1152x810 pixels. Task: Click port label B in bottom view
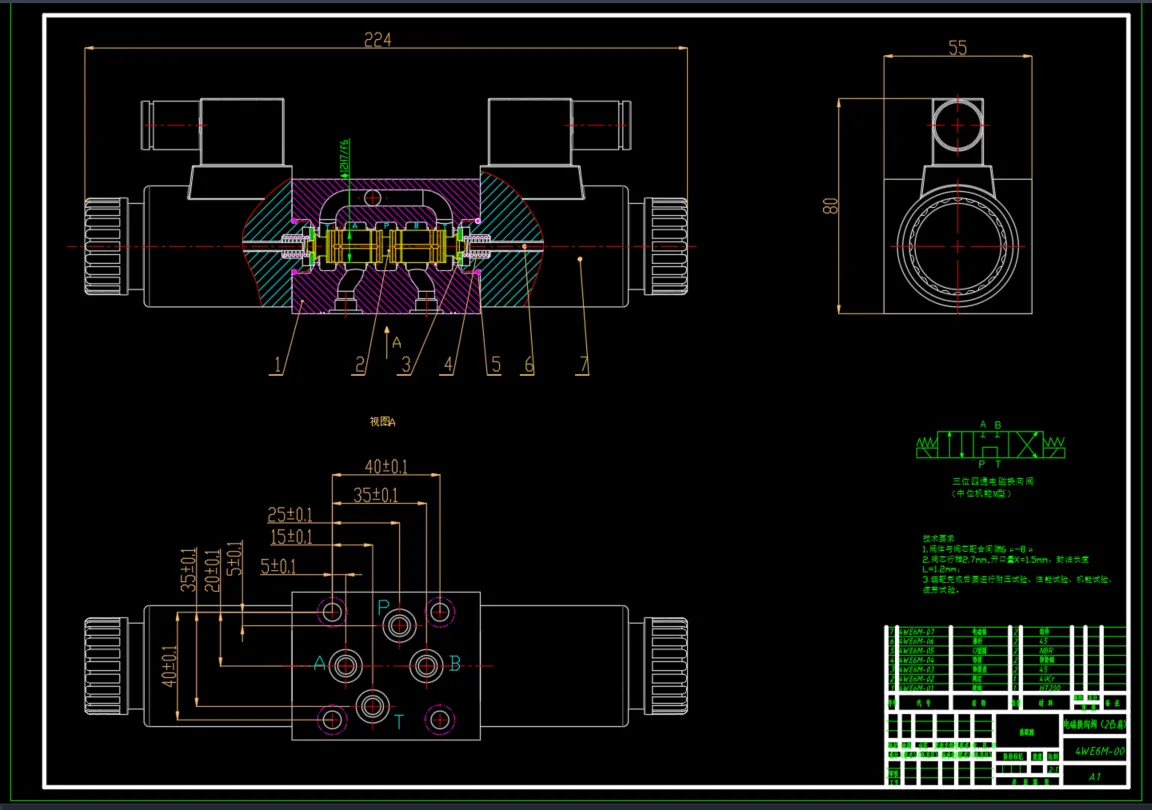[x=455, y=664]
